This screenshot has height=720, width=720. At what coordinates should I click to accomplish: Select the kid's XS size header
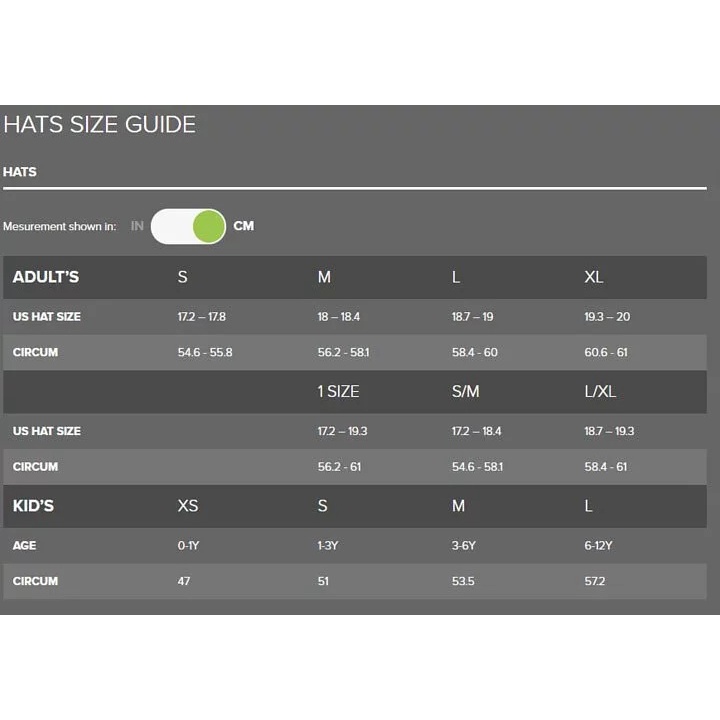pos(187,506)
